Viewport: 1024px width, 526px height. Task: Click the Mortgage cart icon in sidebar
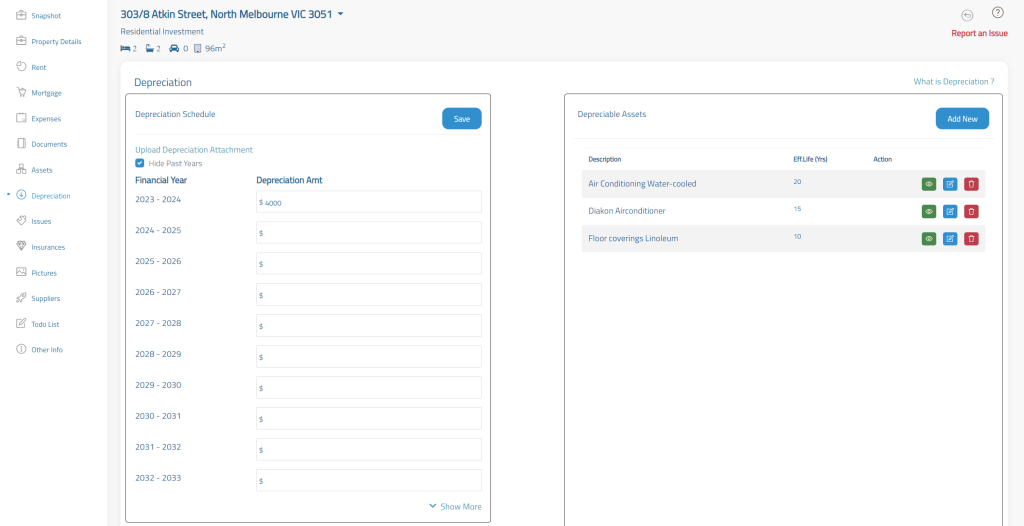(22, 93)
